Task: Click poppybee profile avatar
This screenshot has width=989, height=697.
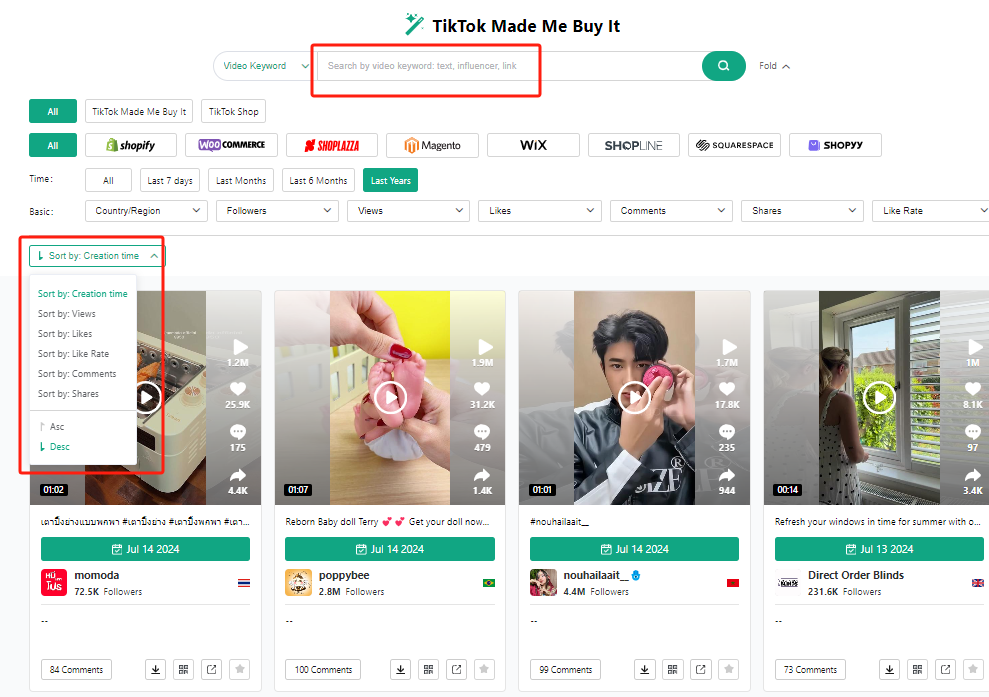Action: click(298, 582)
